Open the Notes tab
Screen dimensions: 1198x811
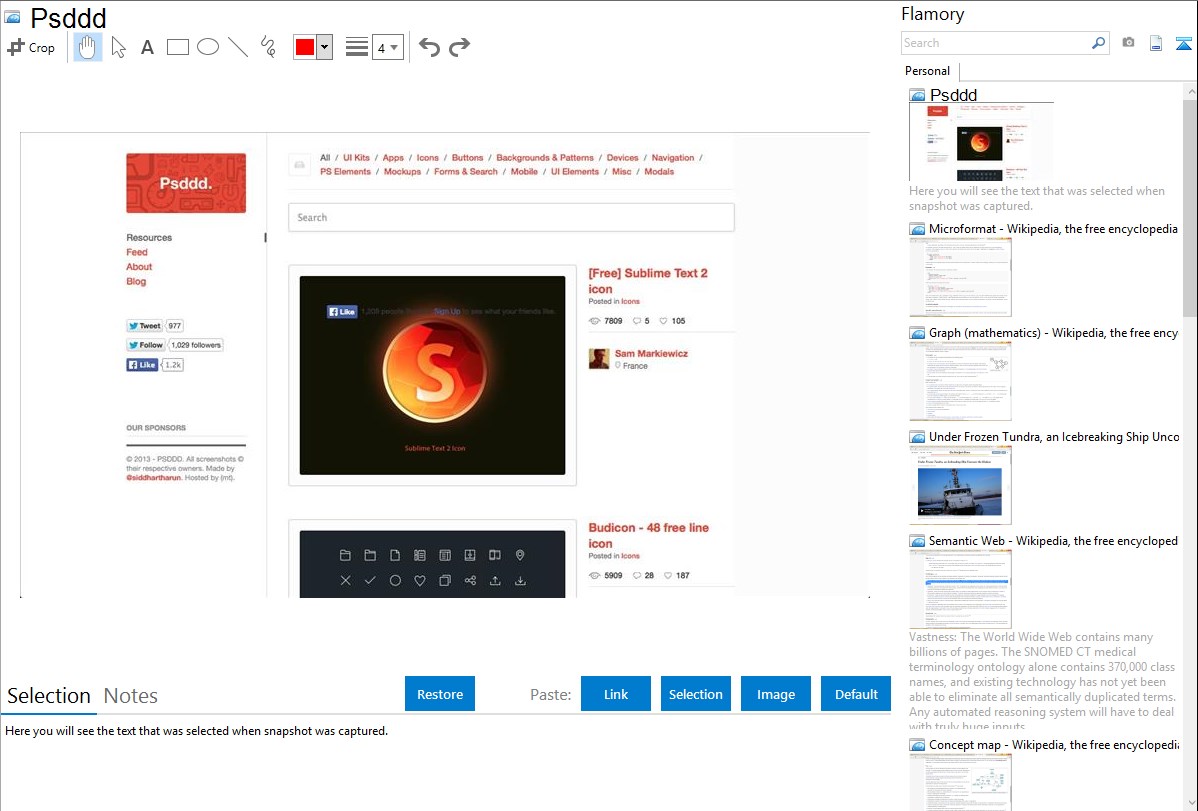pos(131,696)
